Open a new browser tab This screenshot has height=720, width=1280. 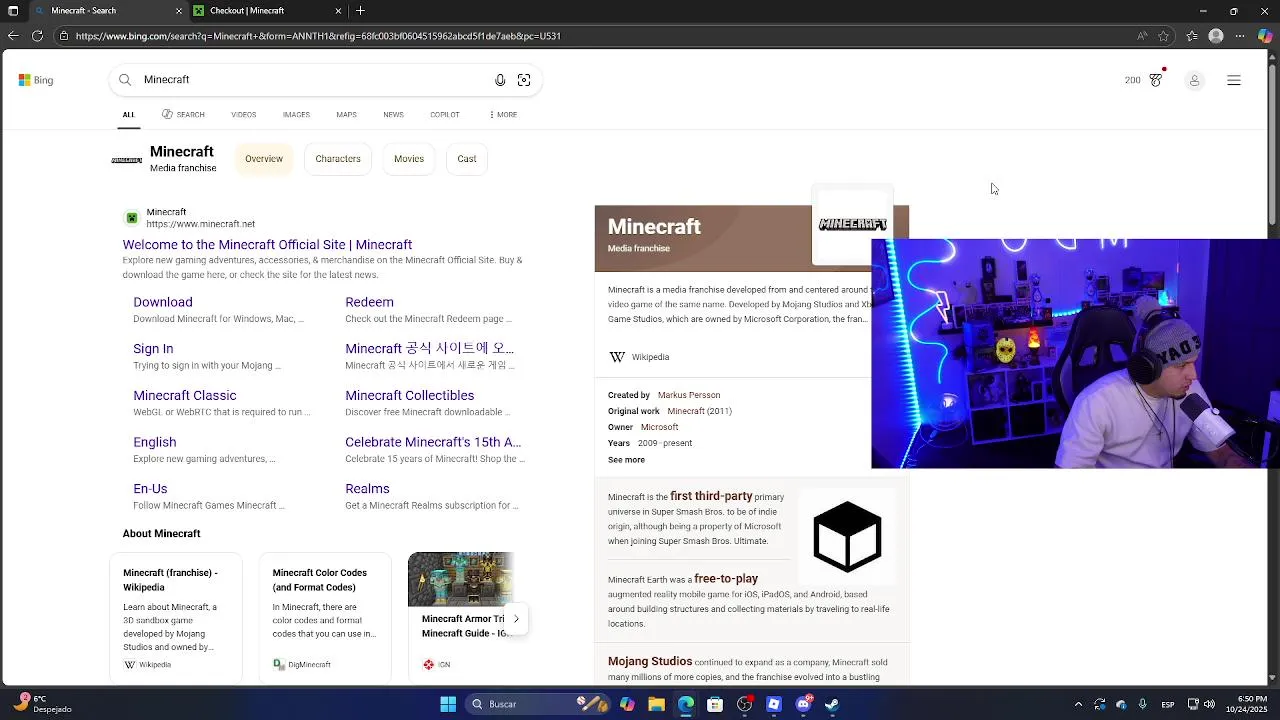click(x=360, y=11)
